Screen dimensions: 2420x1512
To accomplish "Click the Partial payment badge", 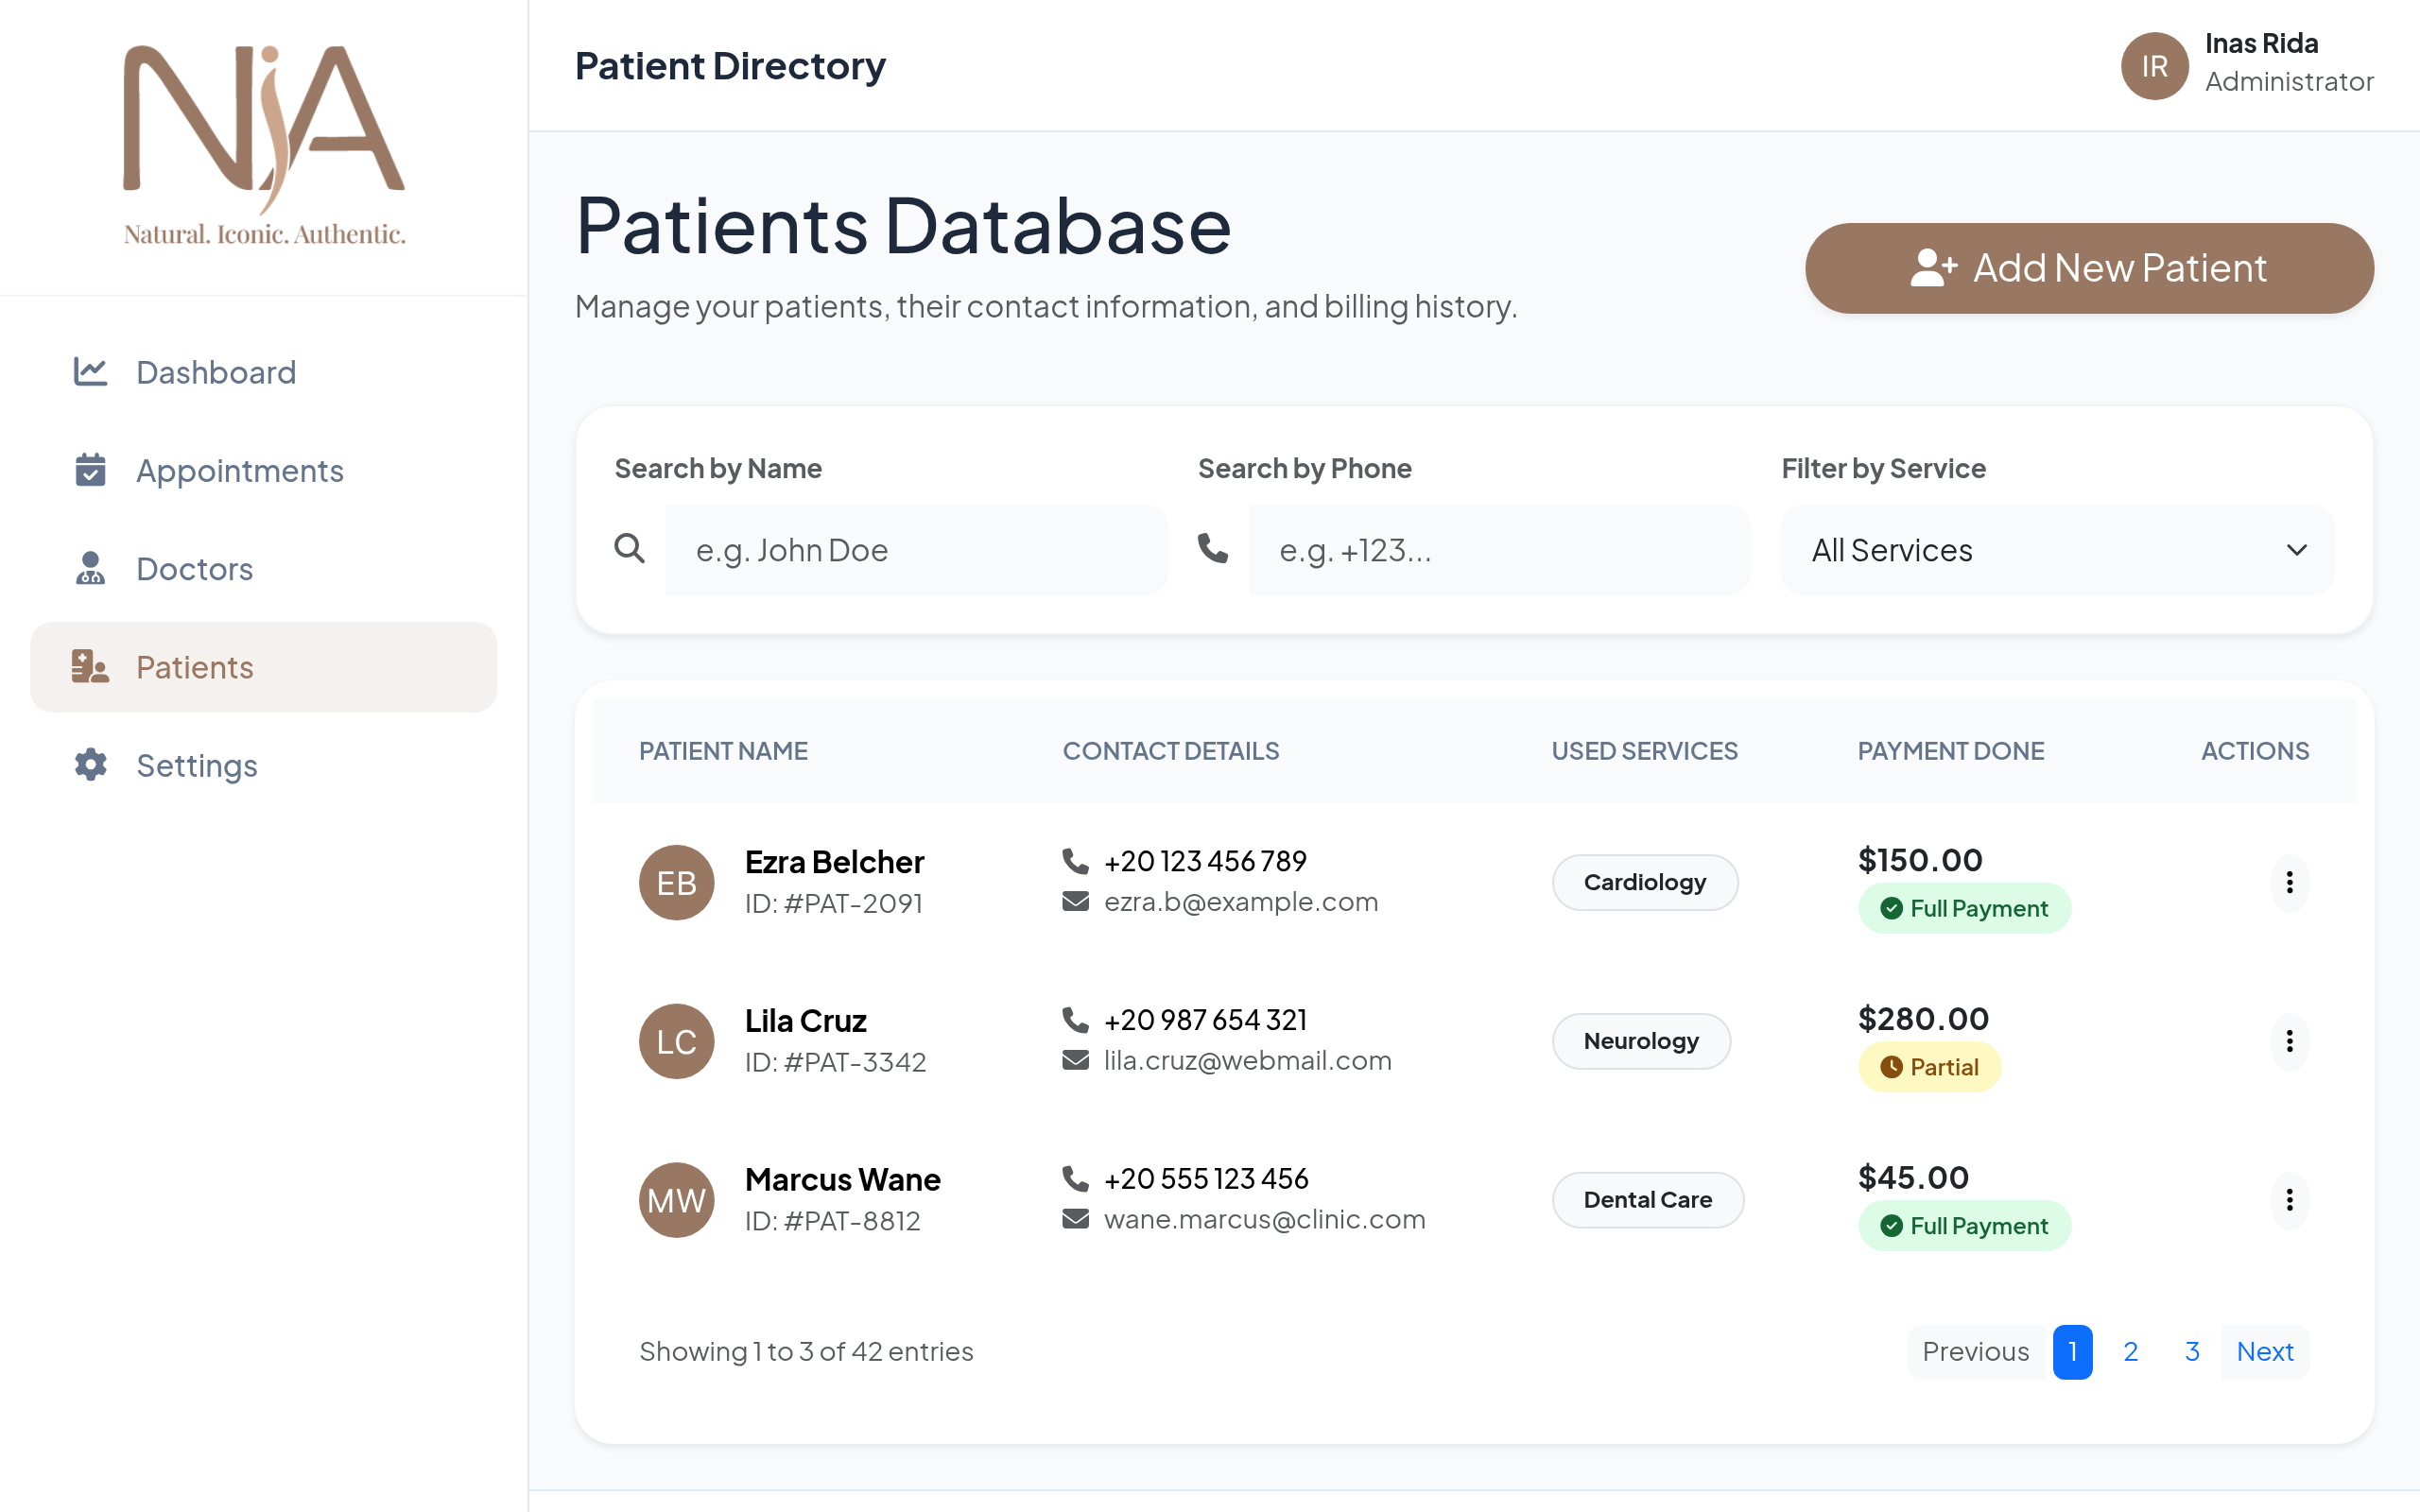I will [x=1929, y=1067].
